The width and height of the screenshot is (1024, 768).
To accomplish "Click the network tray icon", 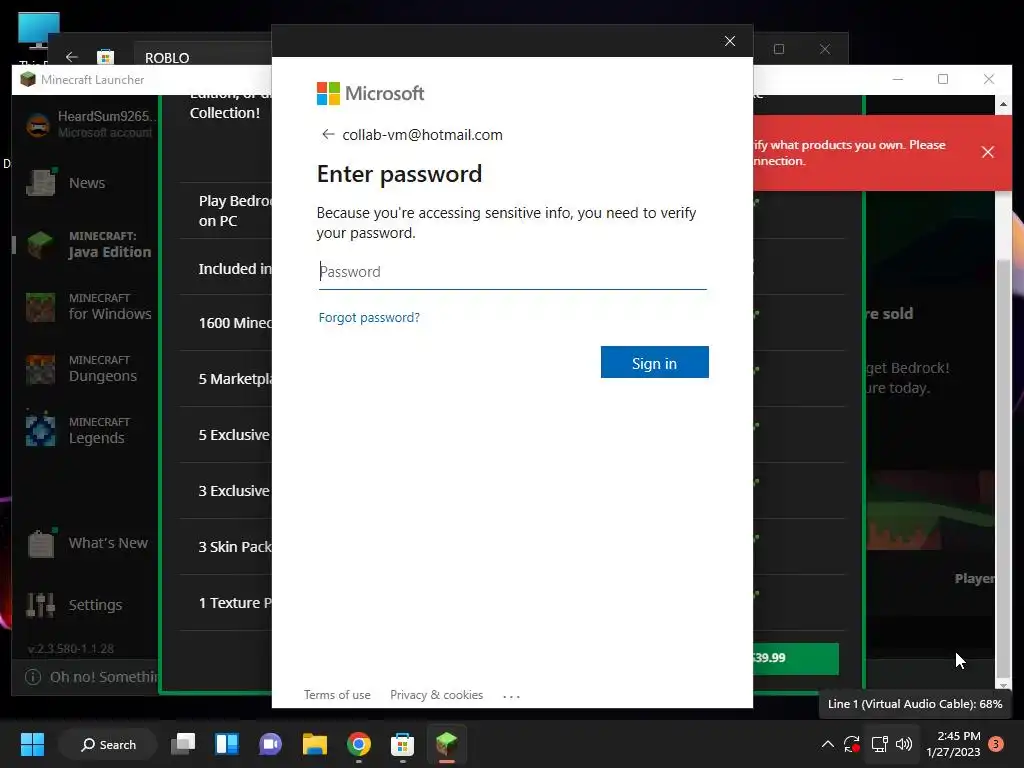I will click(879, 744).
